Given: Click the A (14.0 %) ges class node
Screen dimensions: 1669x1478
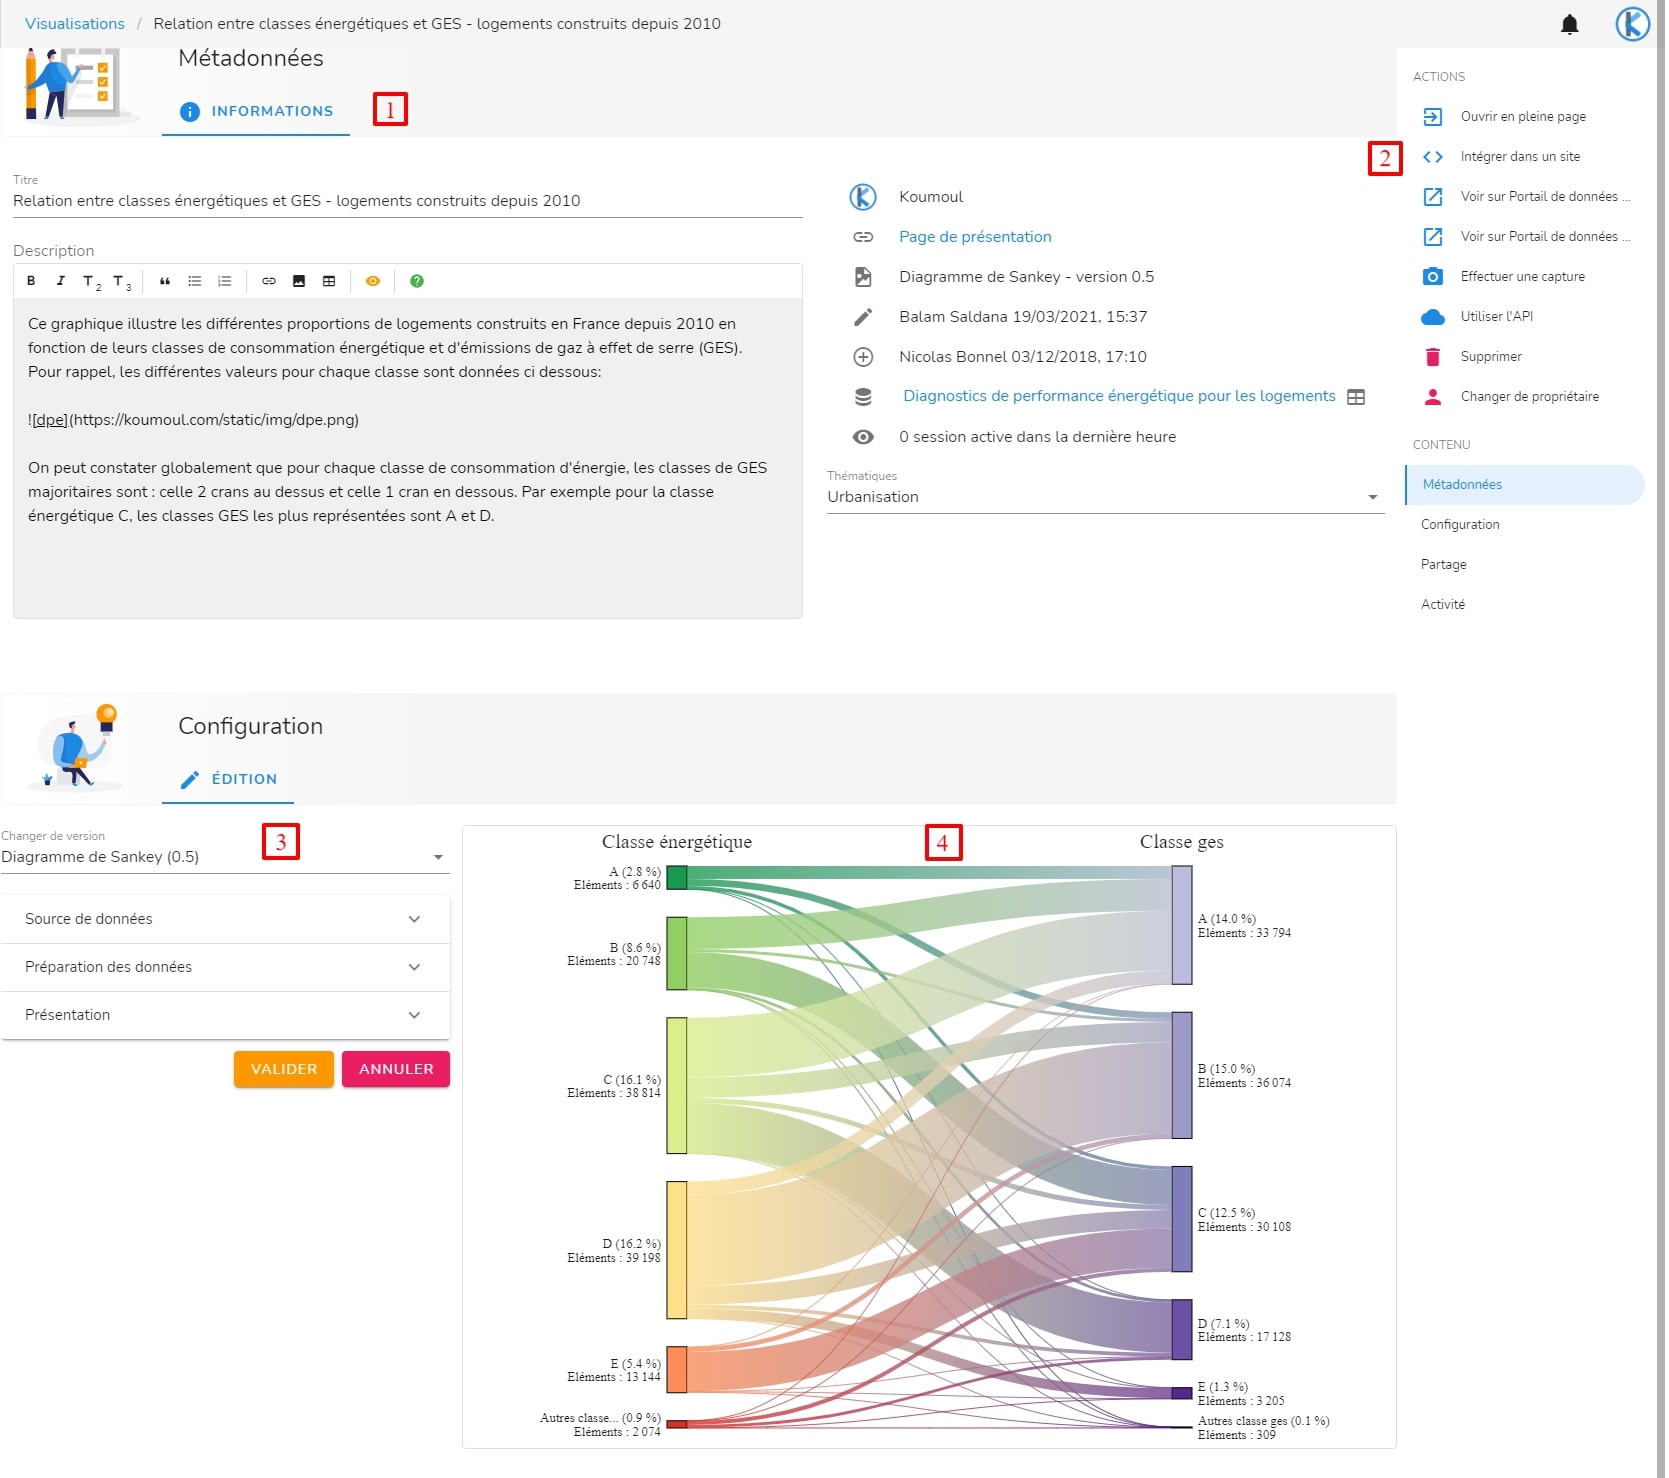Looking at the screenshot, I should [x=1182, y=925].
